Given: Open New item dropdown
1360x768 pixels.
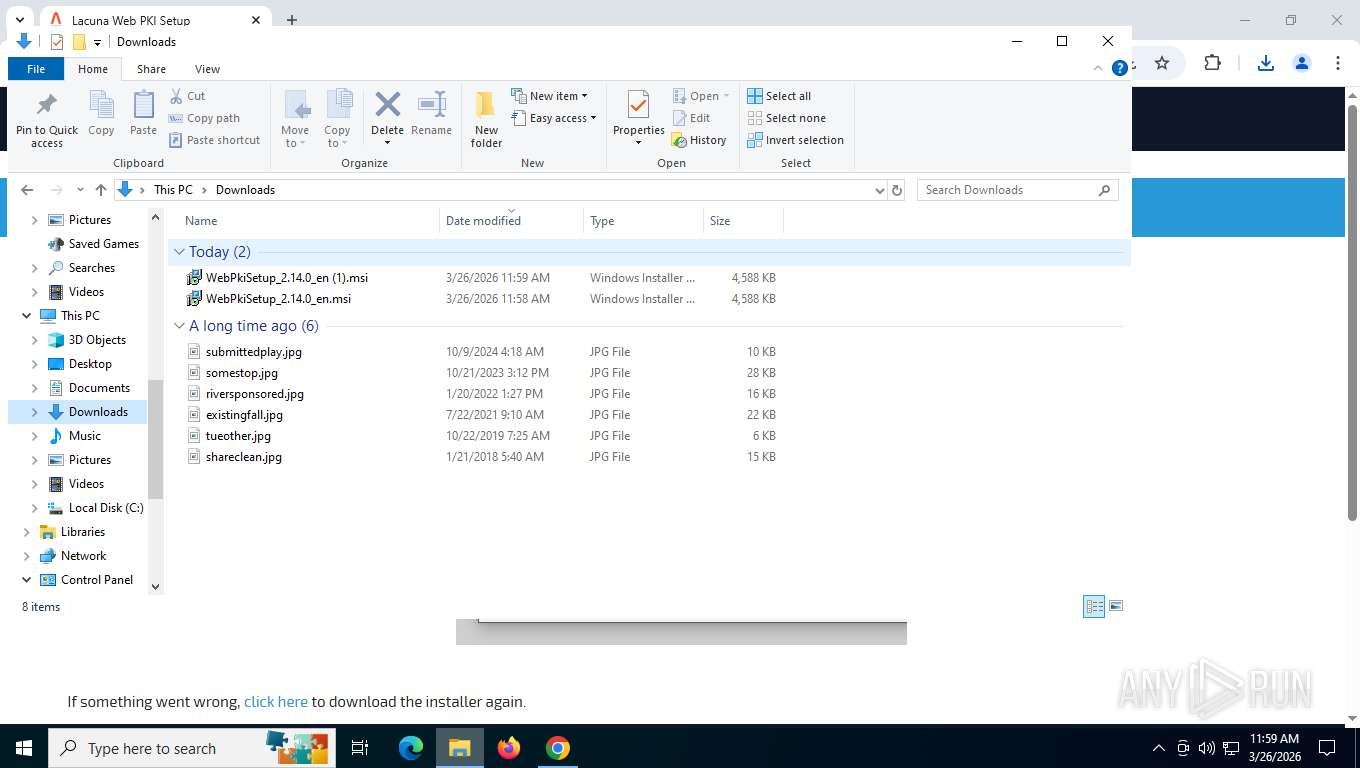Looking at the screenshot, I should click(x=550, y=96).
